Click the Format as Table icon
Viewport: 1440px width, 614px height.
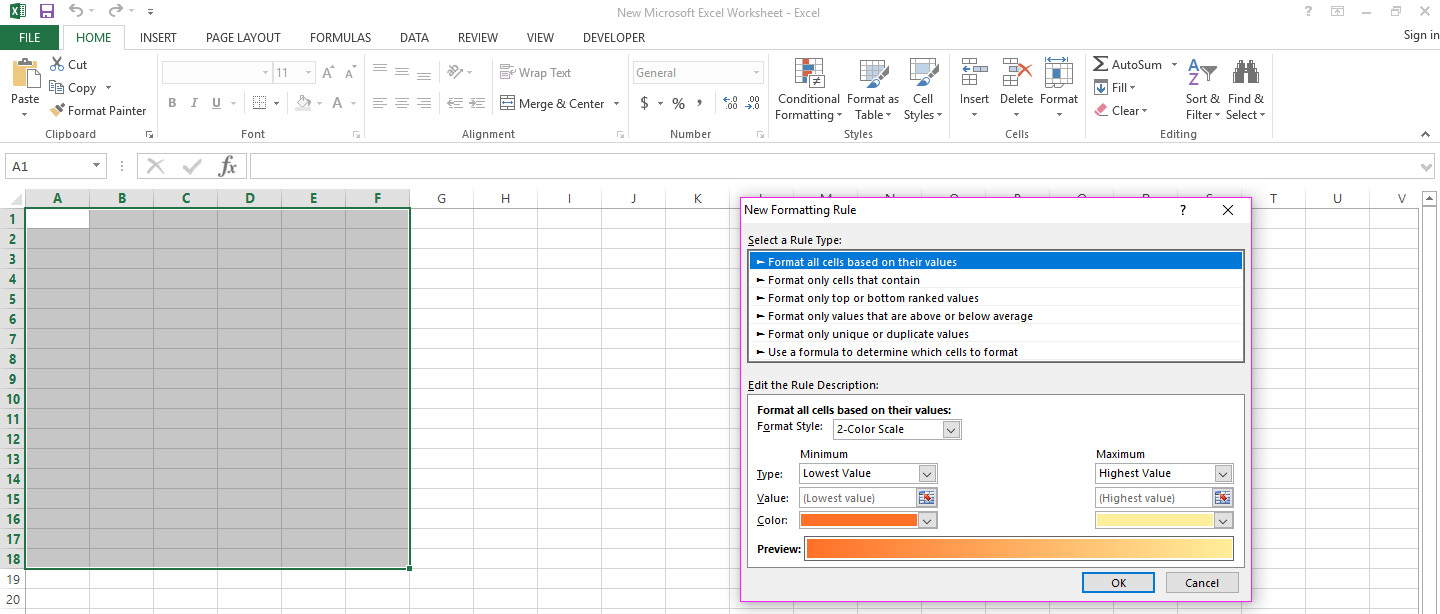pyautogui.click(x=872, y=88)
